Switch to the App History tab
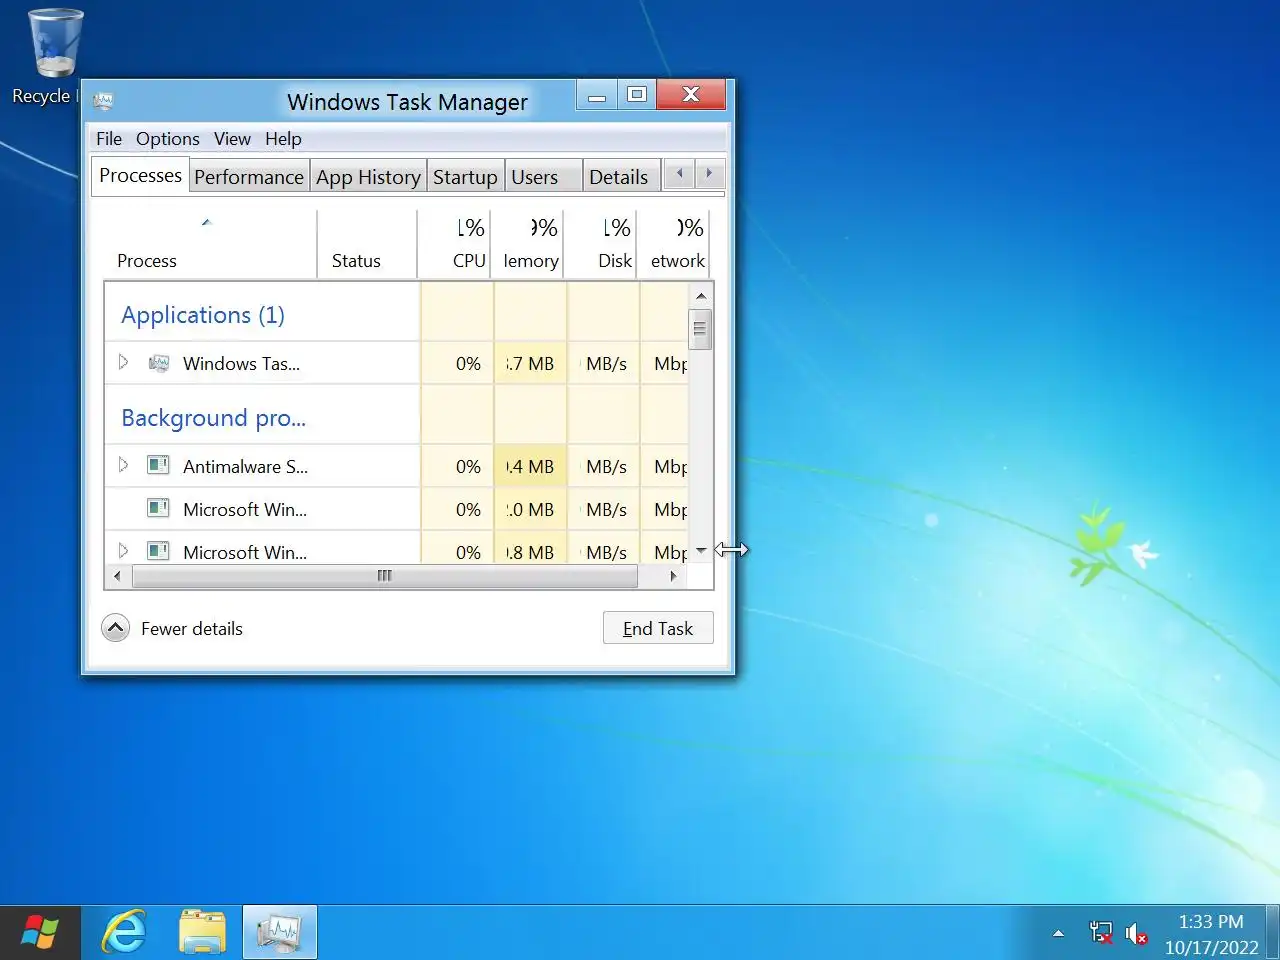Image resolution: width=1280 pixels, height=960 pixels. pos(368,177)
